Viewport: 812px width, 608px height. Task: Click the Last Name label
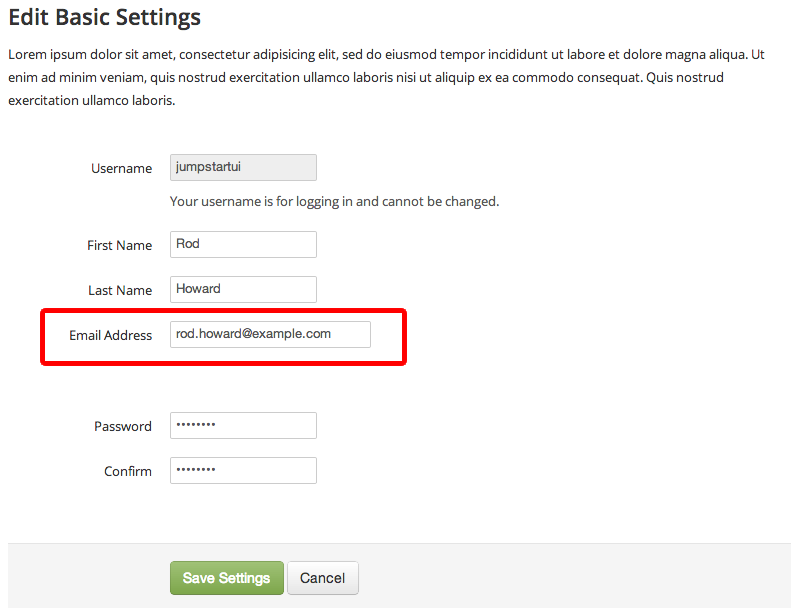pos(120,291)
